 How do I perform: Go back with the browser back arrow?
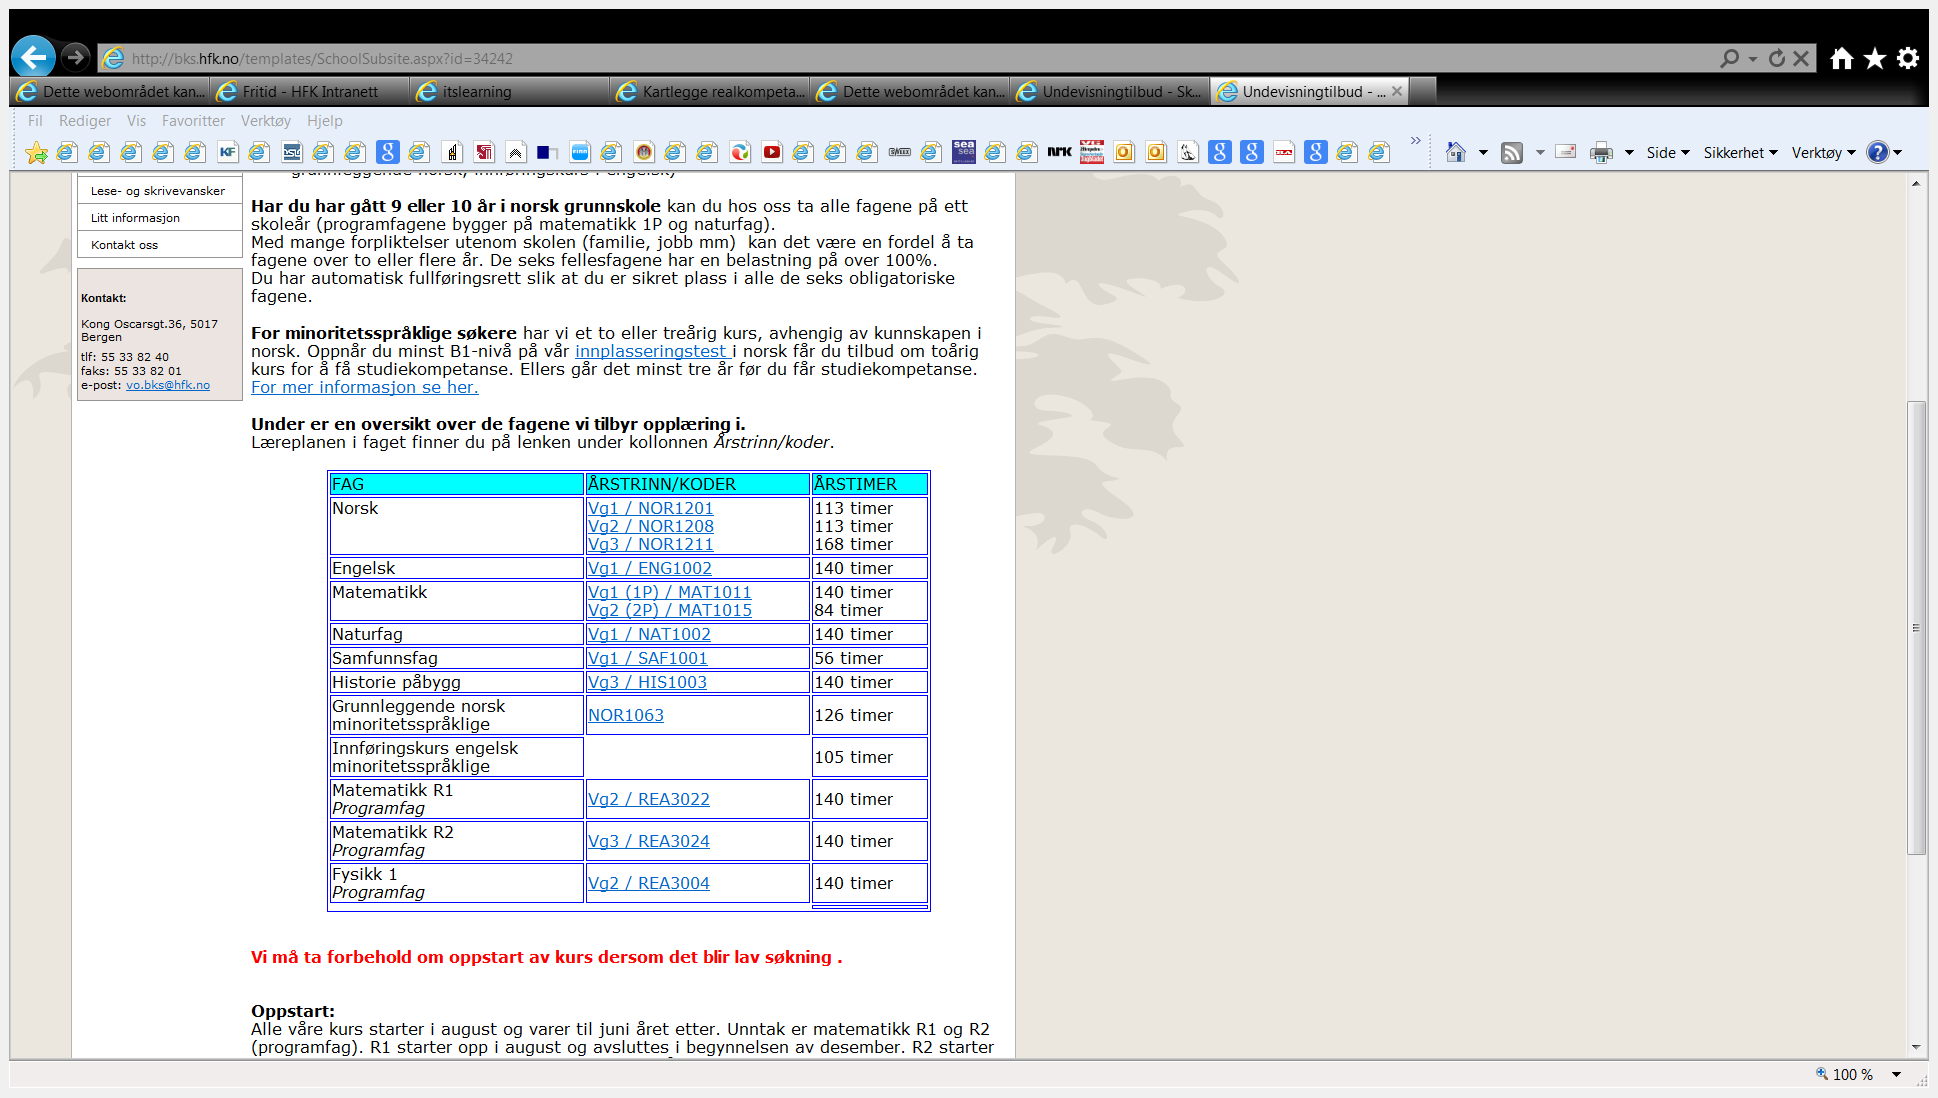point(33,57)
